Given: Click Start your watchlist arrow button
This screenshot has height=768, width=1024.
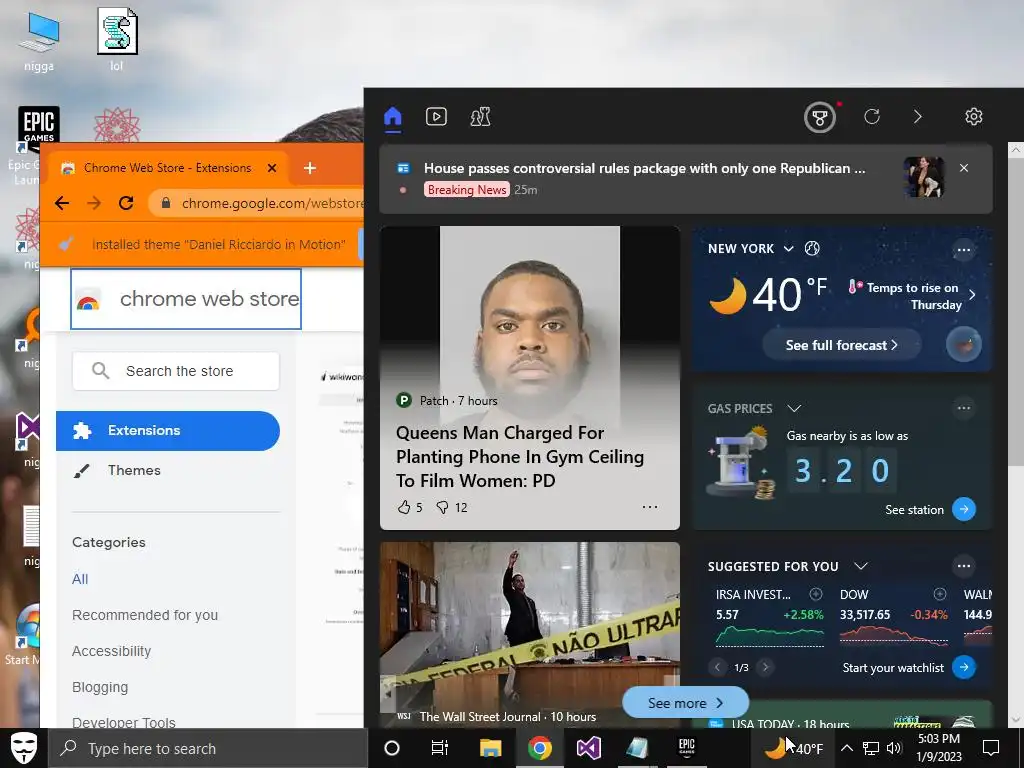Looking at the screenshot, I should coord(964,667).
